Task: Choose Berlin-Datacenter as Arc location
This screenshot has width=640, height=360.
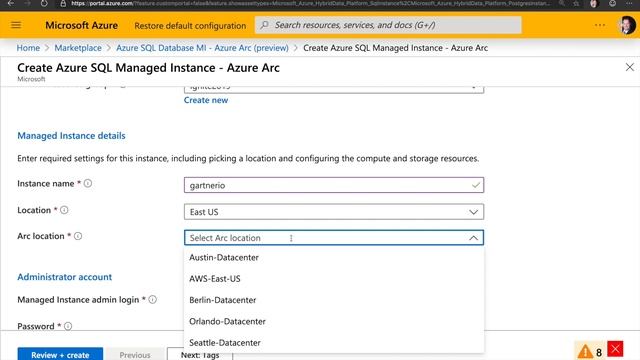Action: (334, 300)
